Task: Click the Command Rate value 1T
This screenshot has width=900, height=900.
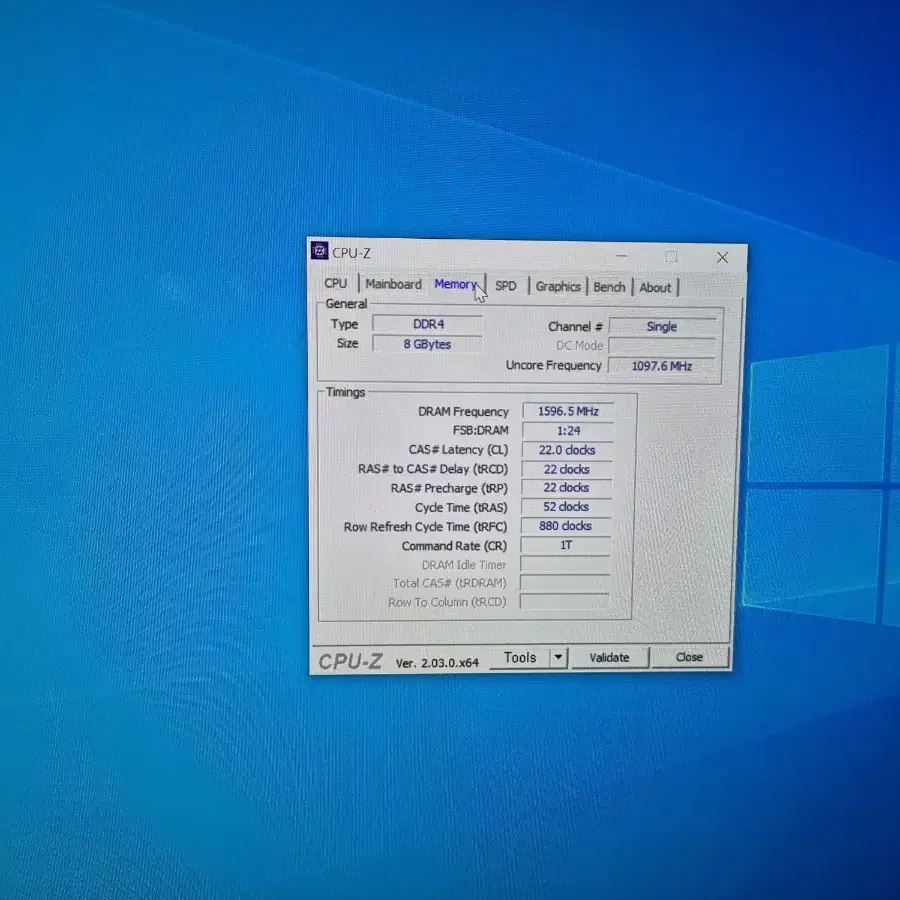Action: click(x=565, y=545)
